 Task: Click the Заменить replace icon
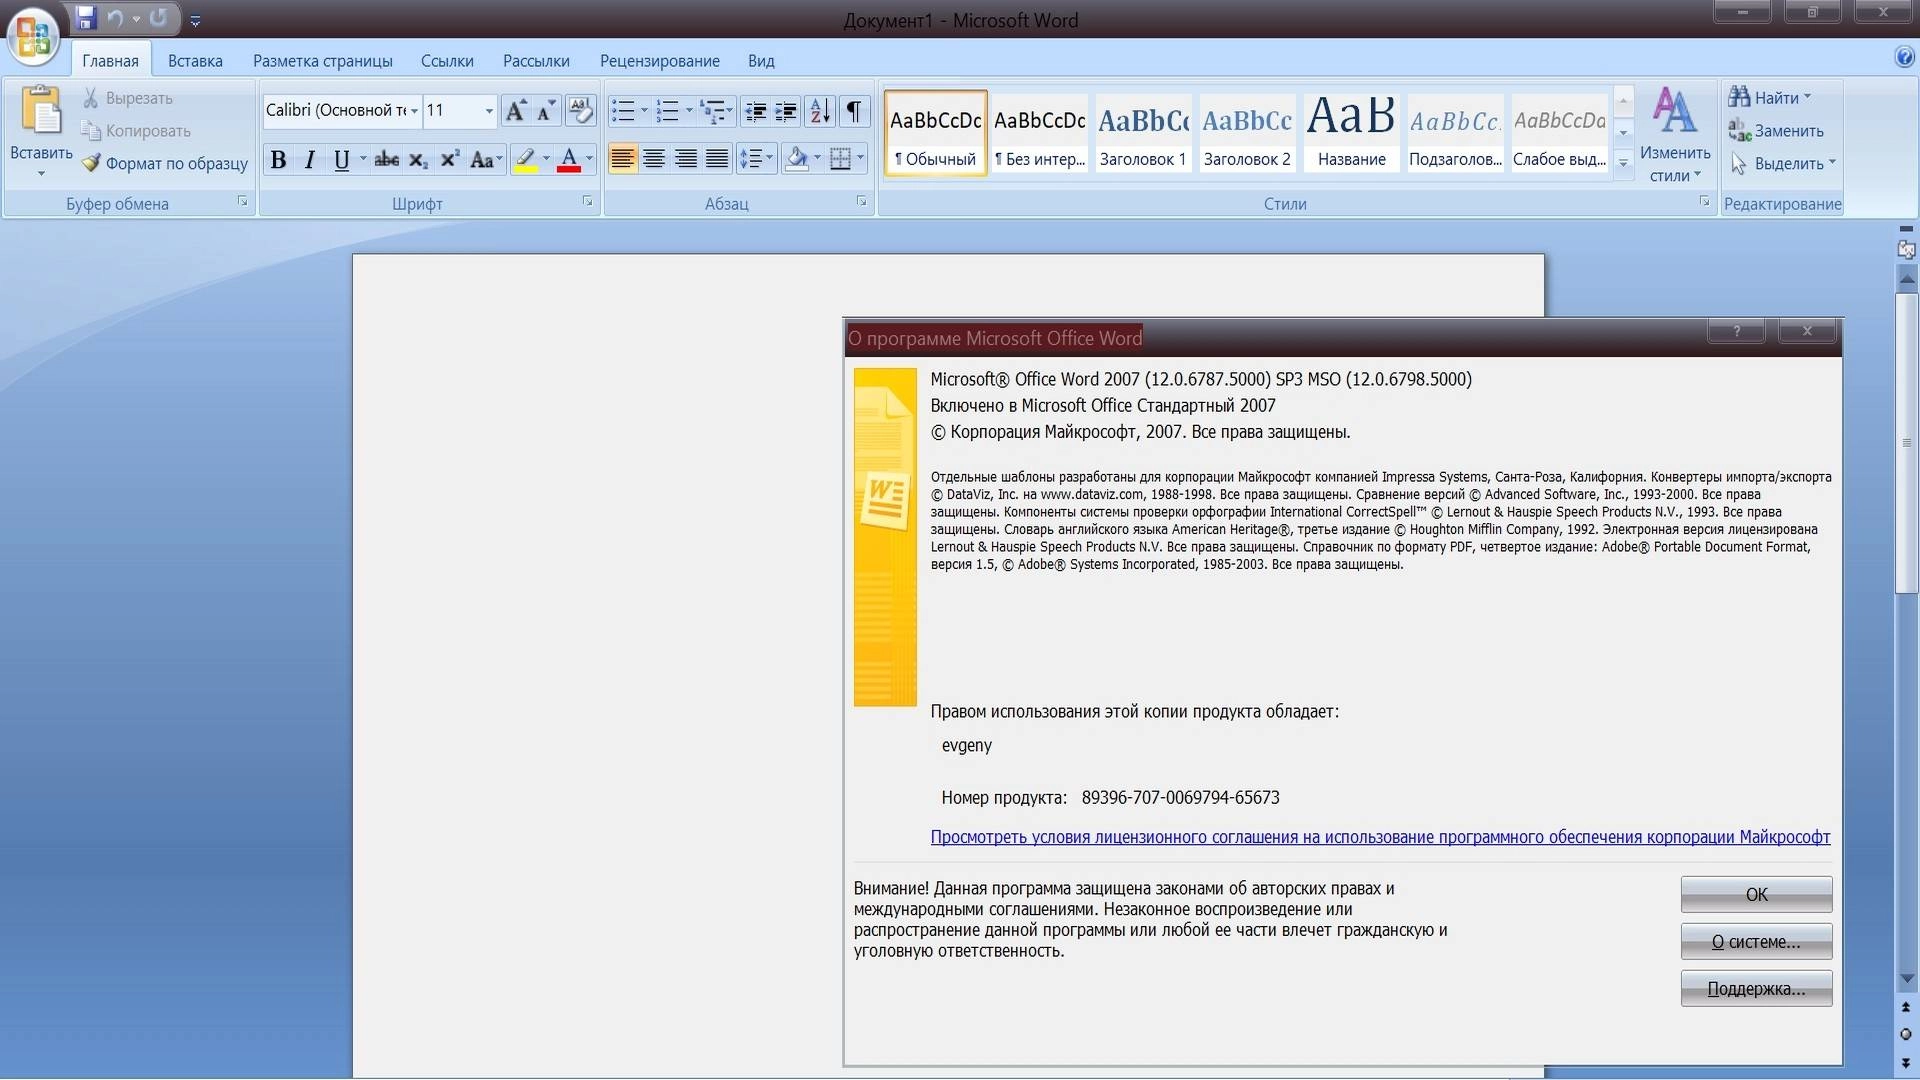click(x=1740, y=130)
